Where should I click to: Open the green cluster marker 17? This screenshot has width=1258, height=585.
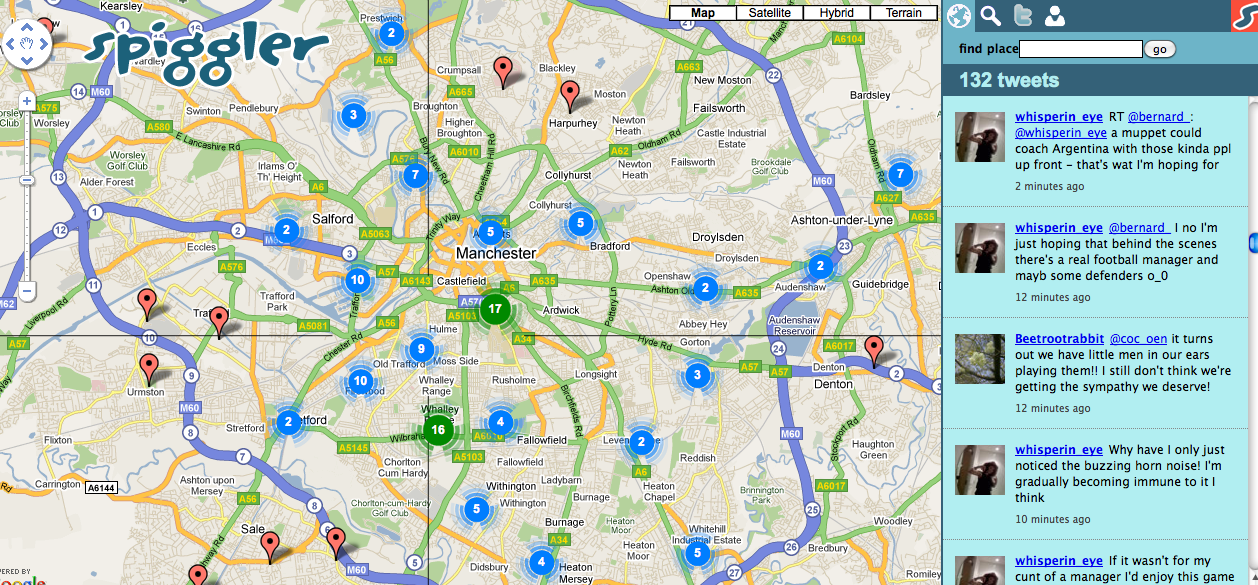494,309
